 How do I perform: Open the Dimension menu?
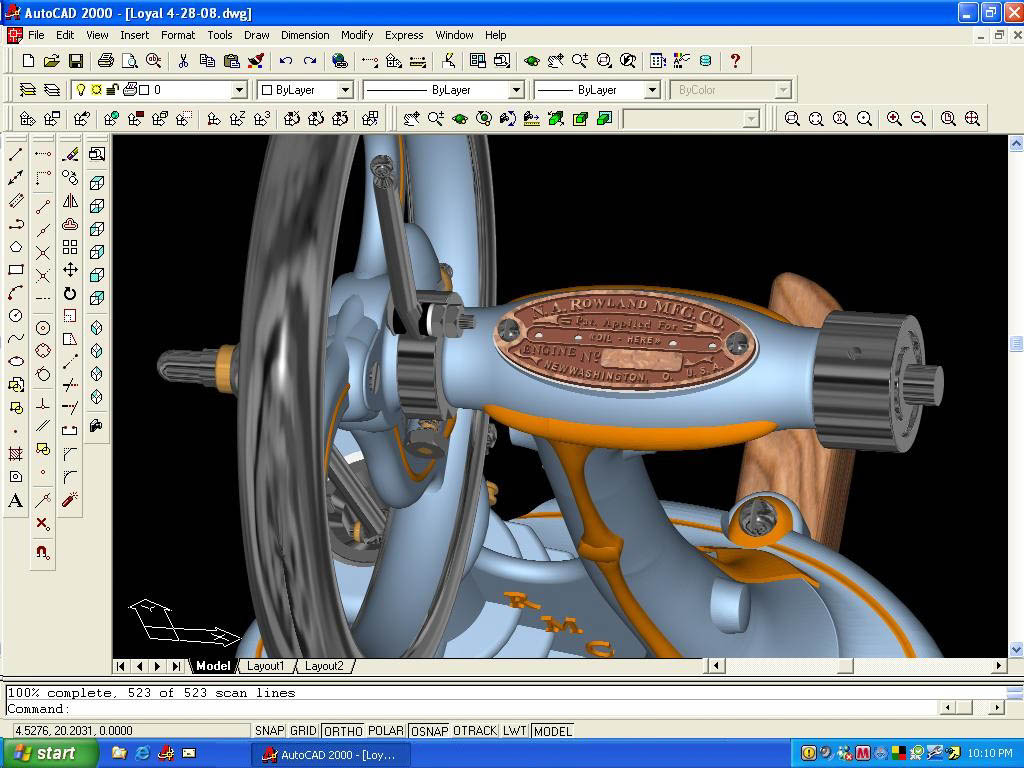click(x=305, y=35)
